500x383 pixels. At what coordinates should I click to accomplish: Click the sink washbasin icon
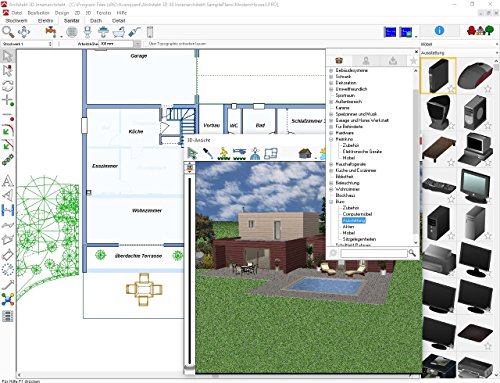click(103, 32)
